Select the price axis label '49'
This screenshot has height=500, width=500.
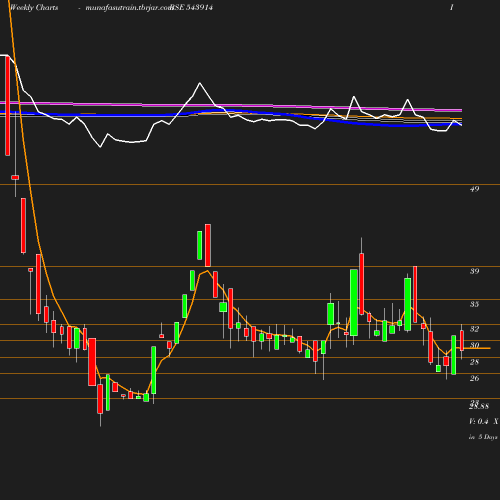474,189
